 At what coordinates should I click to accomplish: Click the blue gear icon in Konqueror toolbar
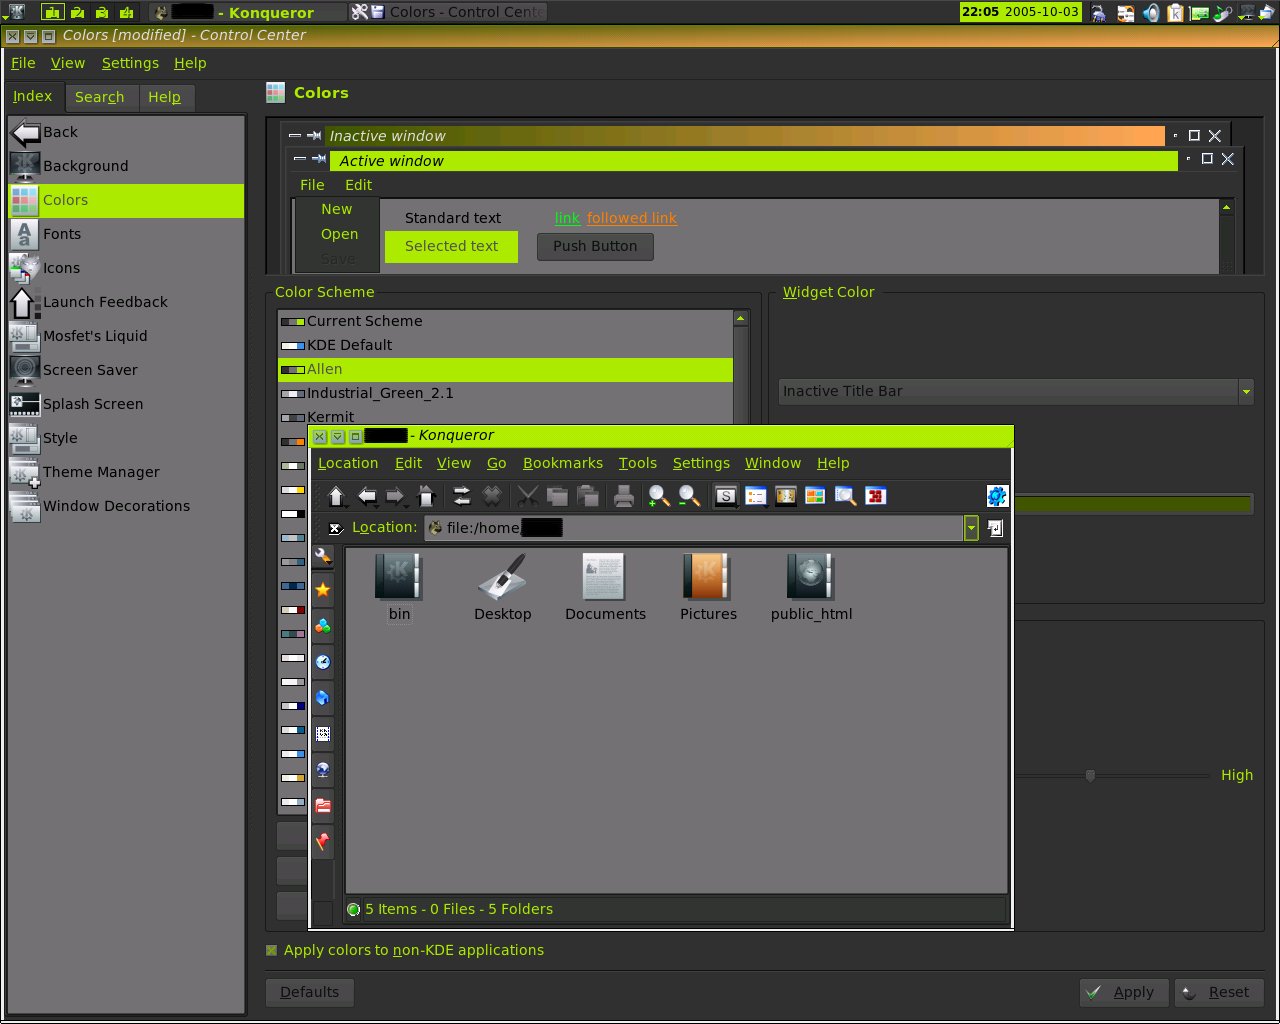coord(997,496)
